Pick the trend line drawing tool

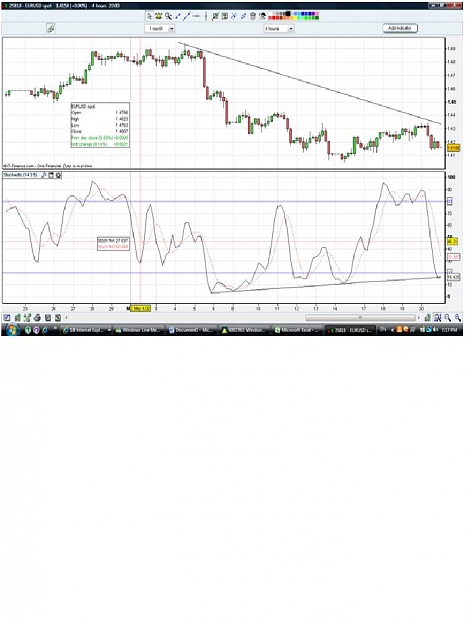(186, 16)
